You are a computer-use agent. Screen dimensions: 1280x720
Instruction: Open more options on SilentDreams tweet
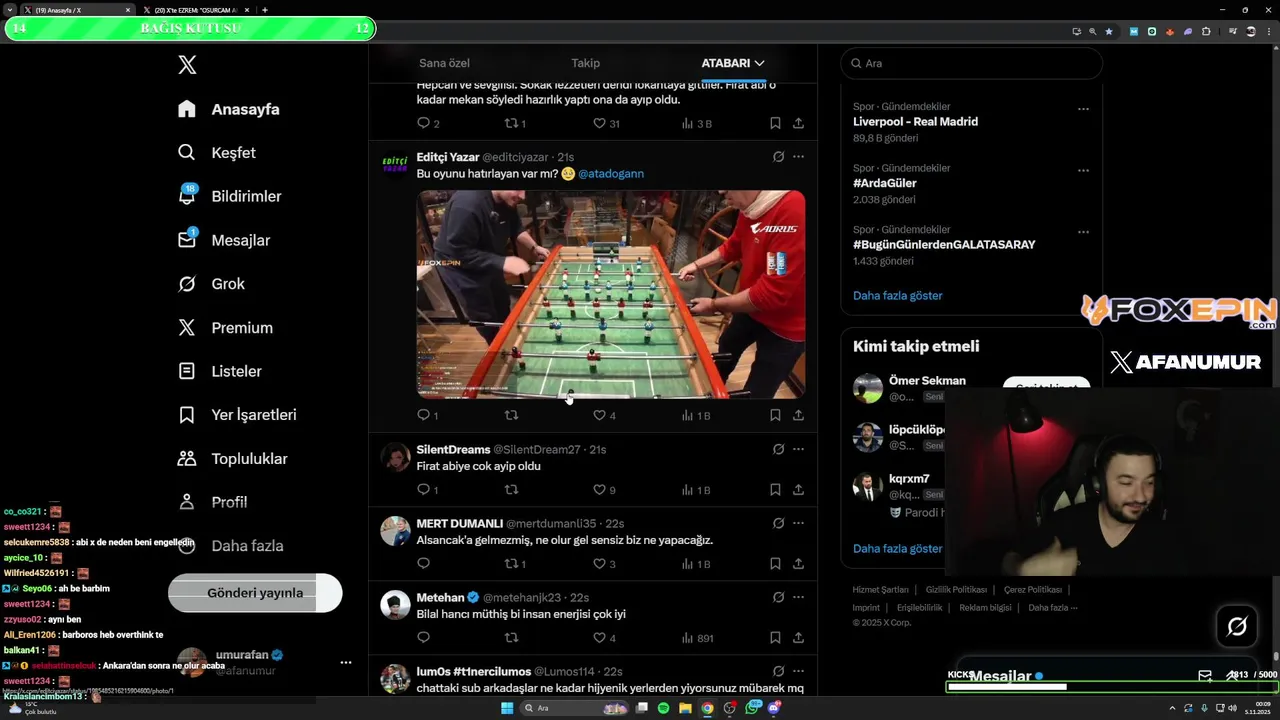pyautogui.click(x=798, y=450)
